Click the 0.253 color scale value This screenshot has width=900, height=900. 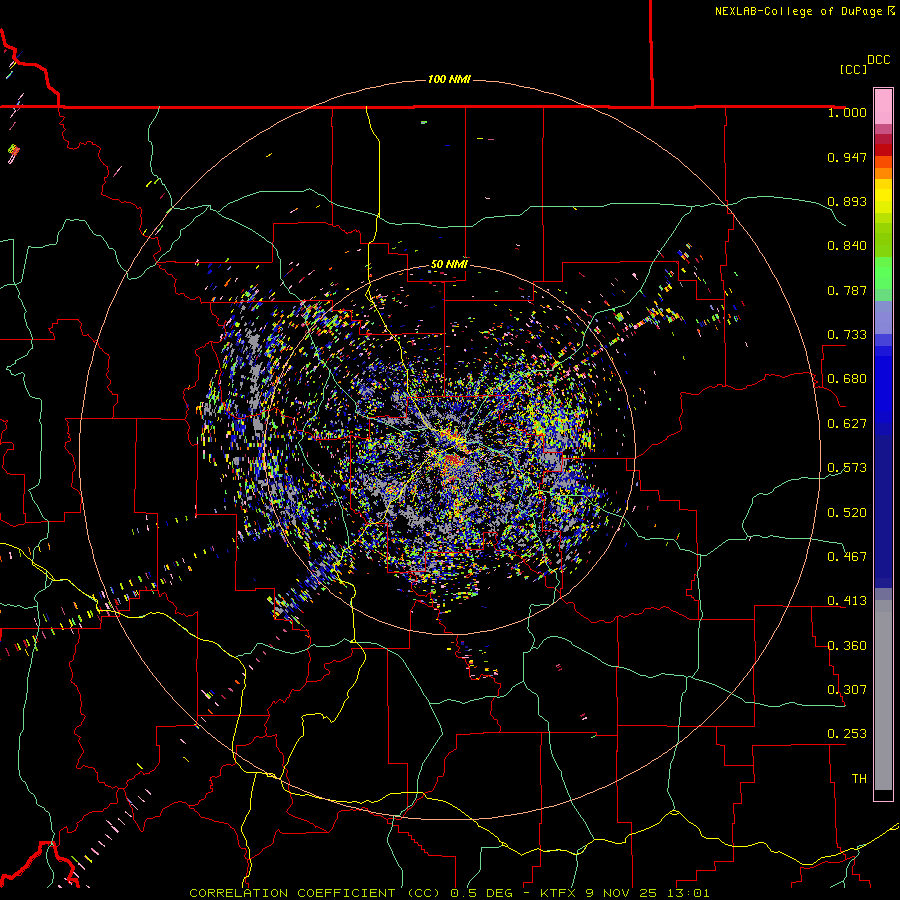coord(847,734)
